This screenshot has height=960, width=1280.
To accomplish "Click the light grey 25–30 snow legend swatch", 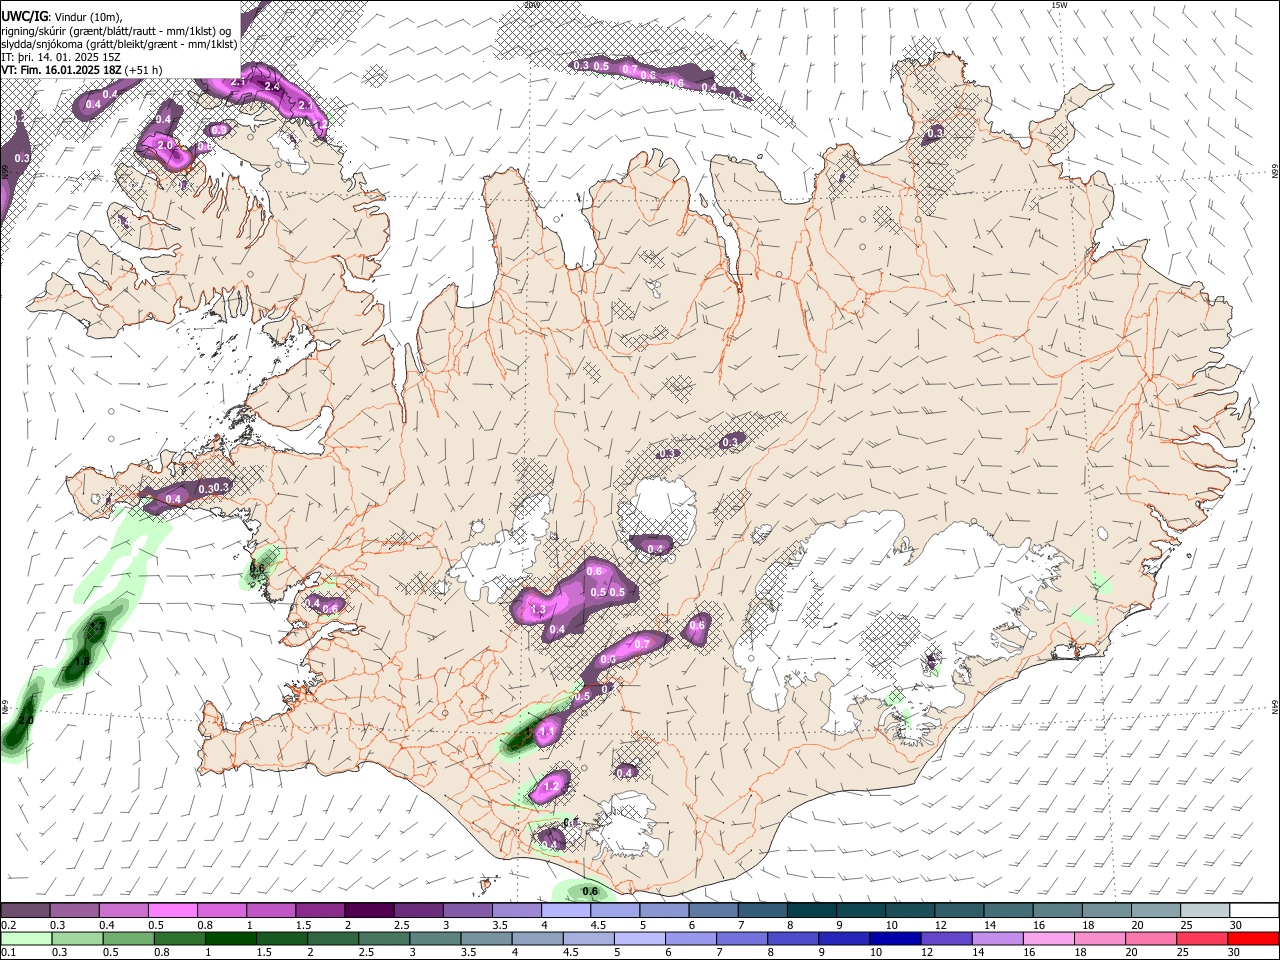I will (x=1204, y=911).
